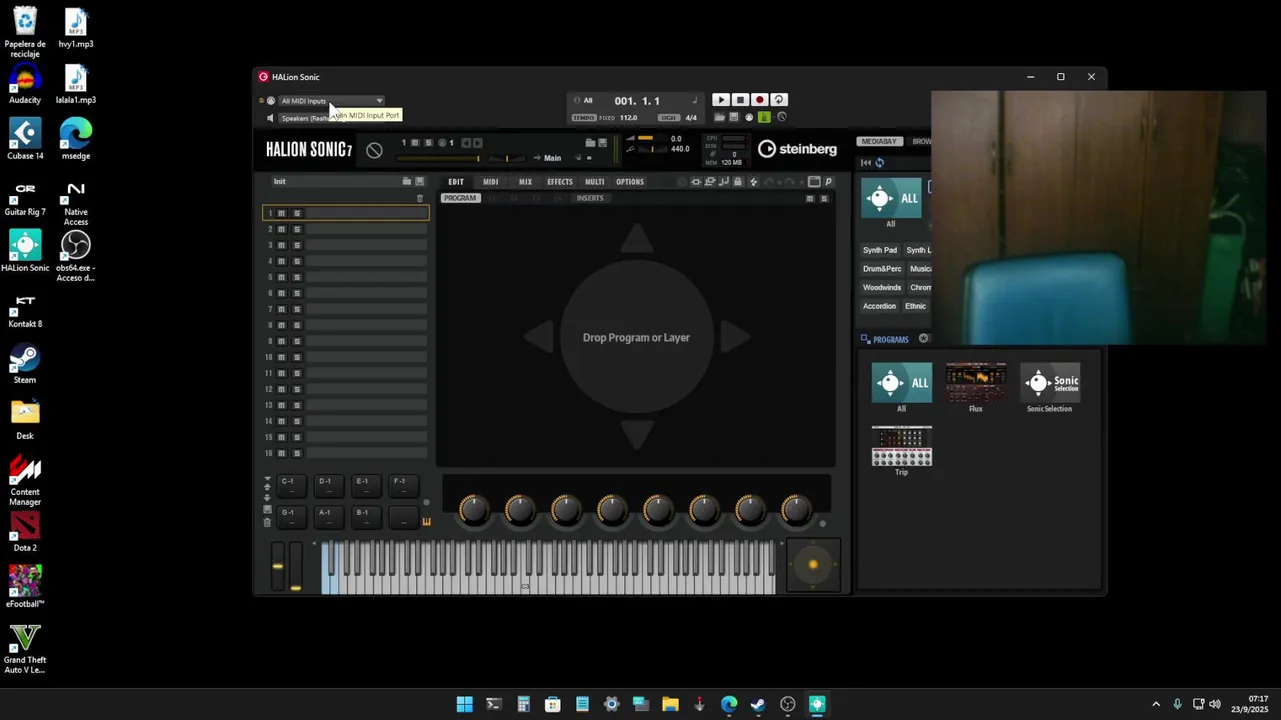Open the load program folder icon in header

click(x=590, y=143)
